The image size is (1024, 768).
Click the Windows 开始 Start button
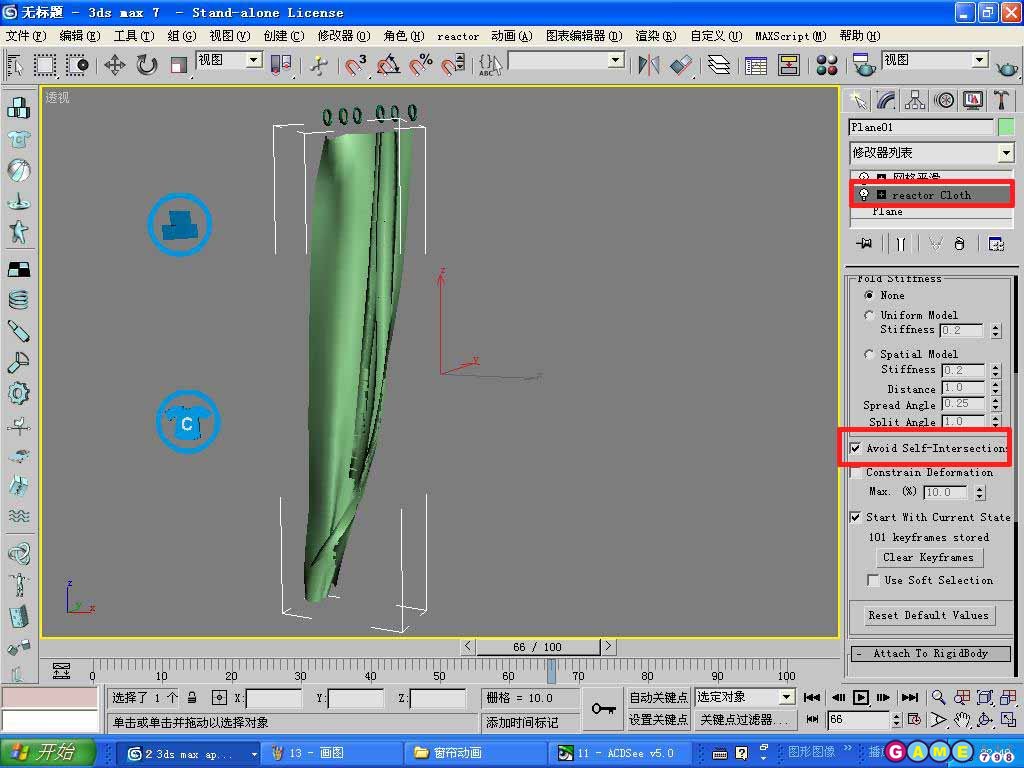48,752
